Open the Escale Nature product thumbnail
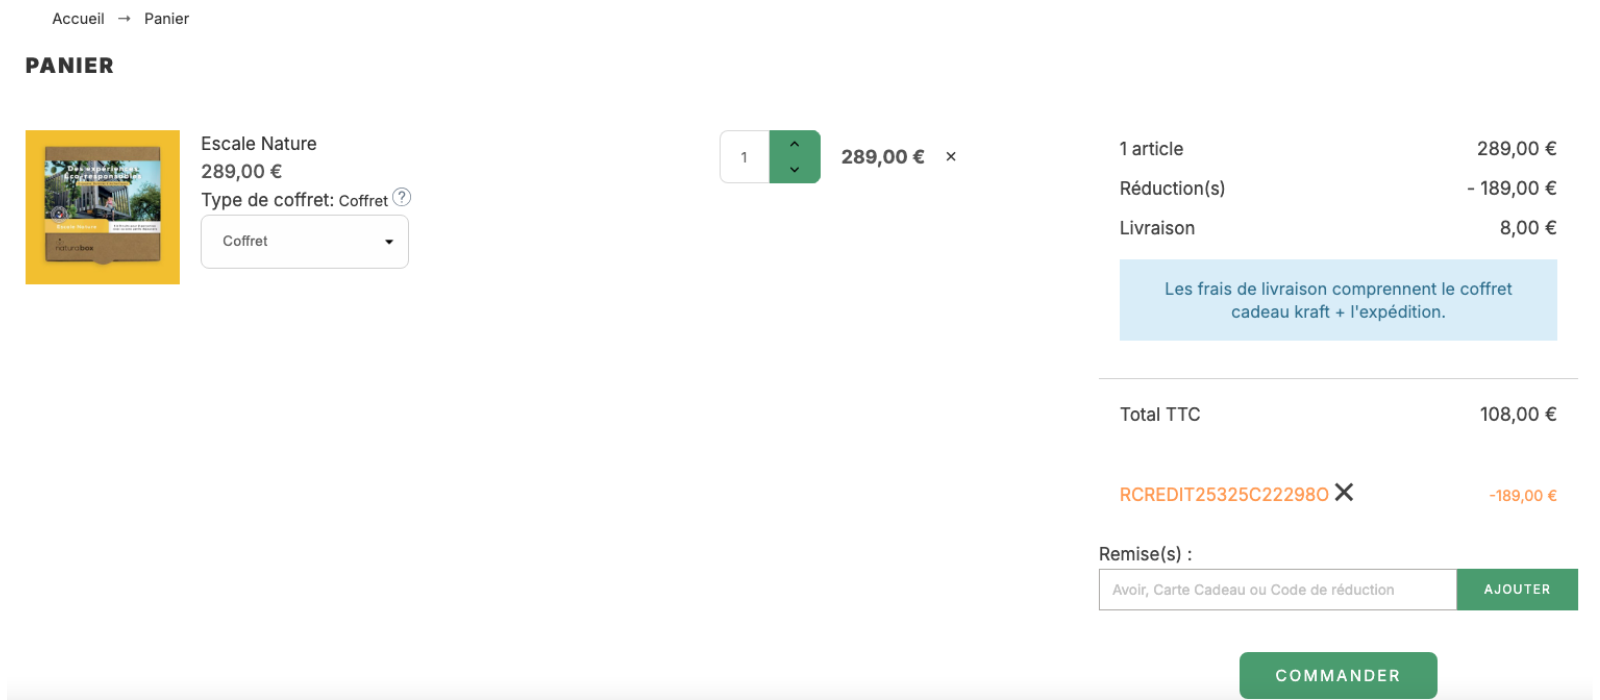Viewport: 1600px width, 700px height. (103, 207)
